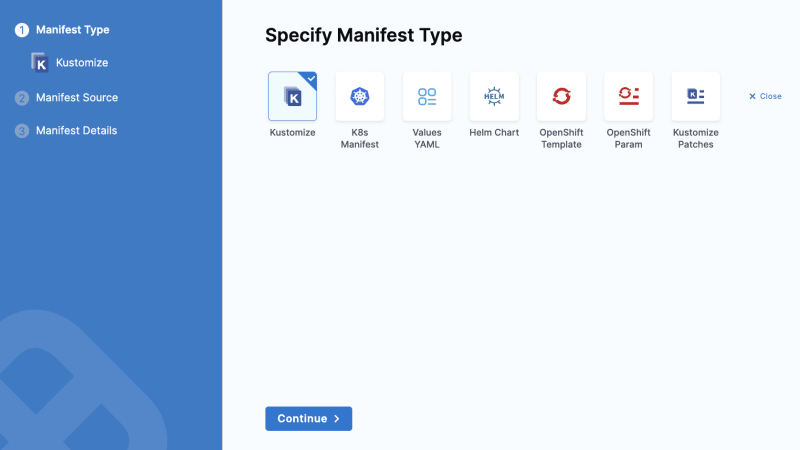Open the Manifest Details step
800x450 pixels.
tap(77, 131)
